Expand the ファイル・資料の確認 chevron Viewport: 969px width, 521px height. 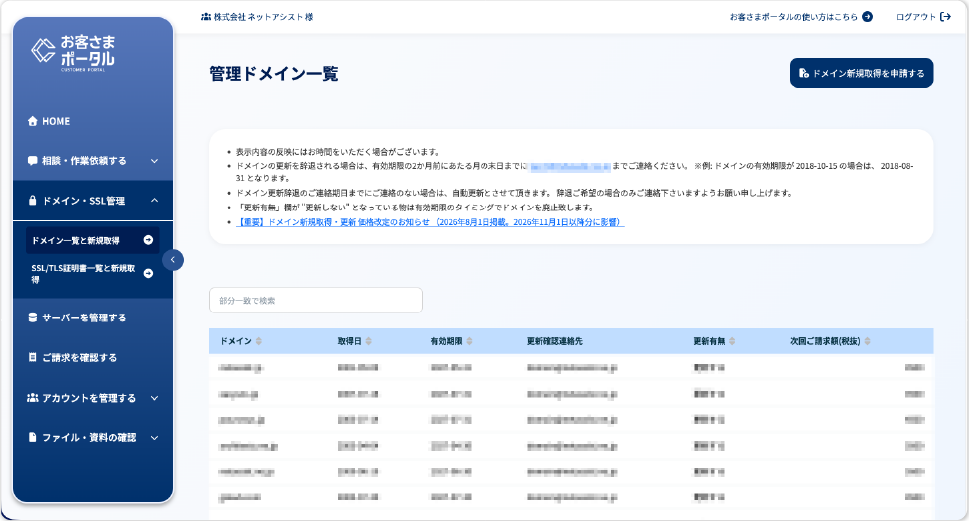(154, 438)
